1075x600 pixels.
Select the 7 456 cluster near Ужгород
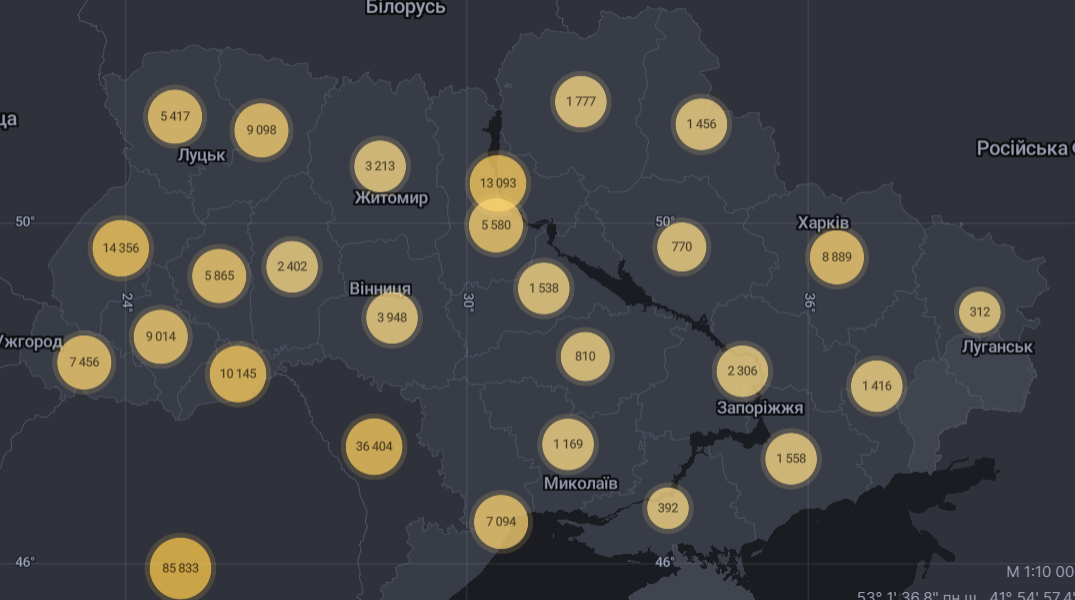pos(85,361)
